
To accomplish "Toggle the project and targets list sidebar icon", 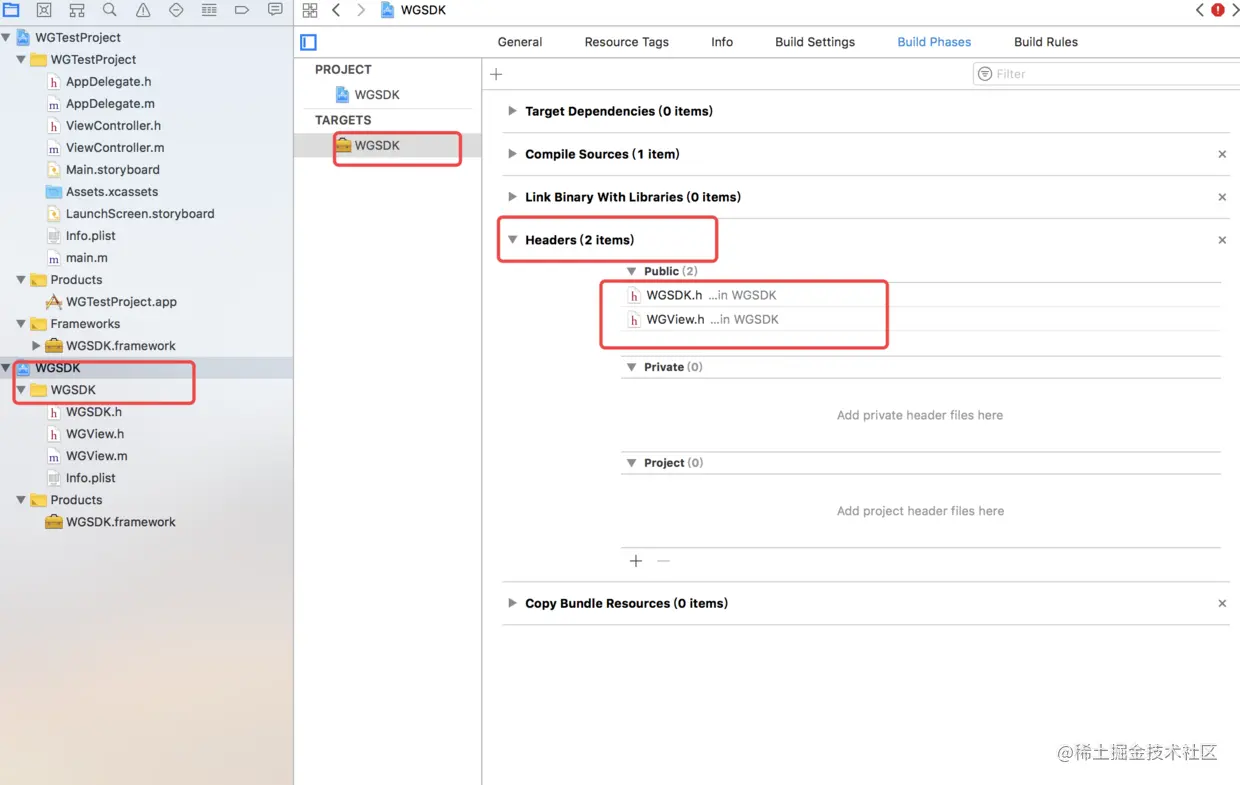I will tap(309, 42).
